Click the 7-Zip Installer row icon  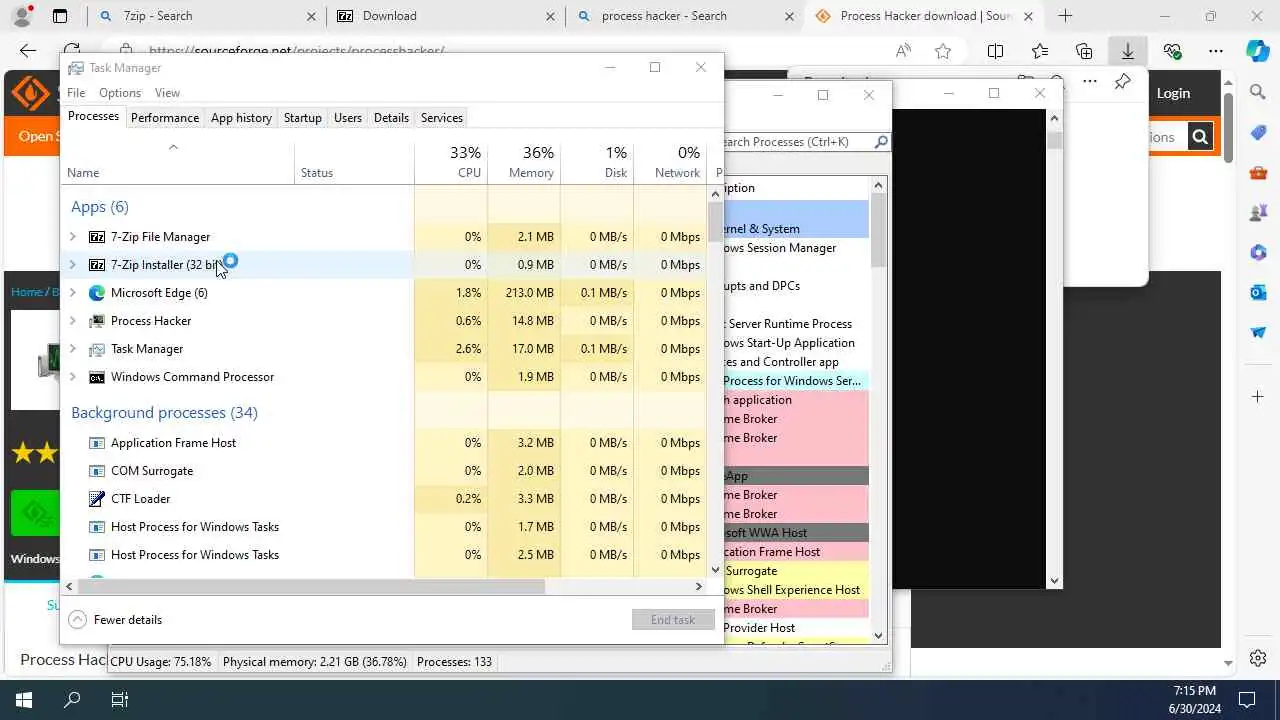[x=97, y=265]
